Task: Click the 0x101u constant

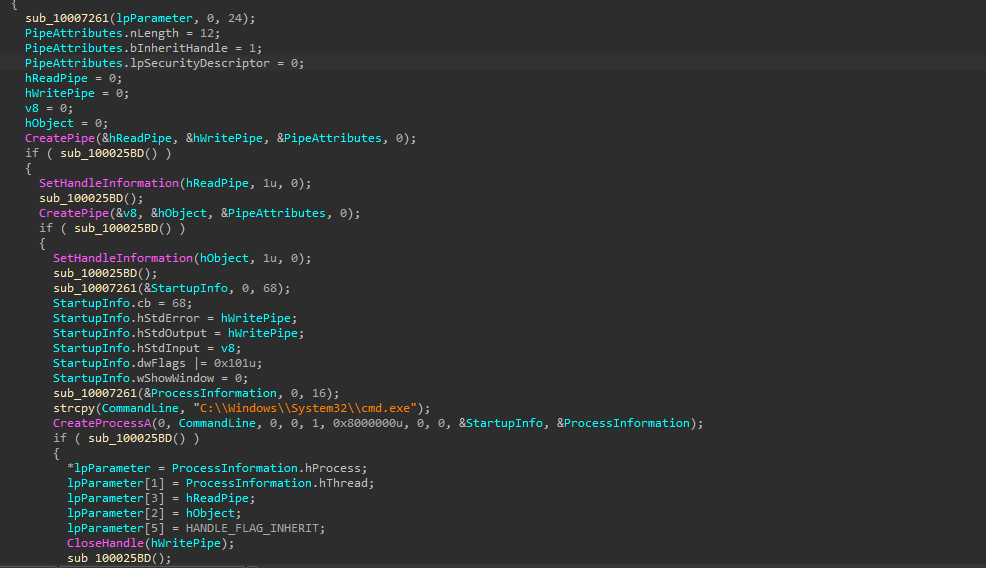Action: click(235, 364)
